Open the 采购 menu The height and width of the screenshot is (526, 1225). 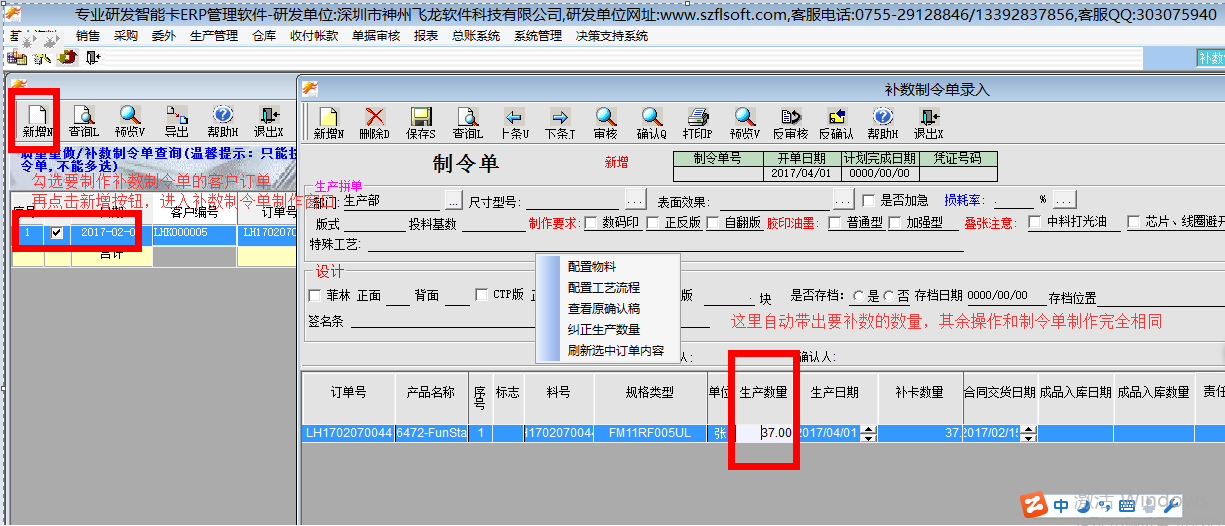(126, 36)
